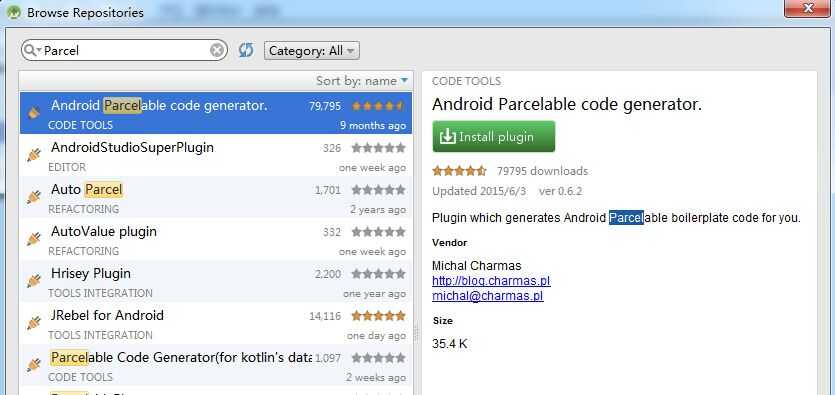
Task: Open the Sort by: name dropdown
Action: pos(362,81)
